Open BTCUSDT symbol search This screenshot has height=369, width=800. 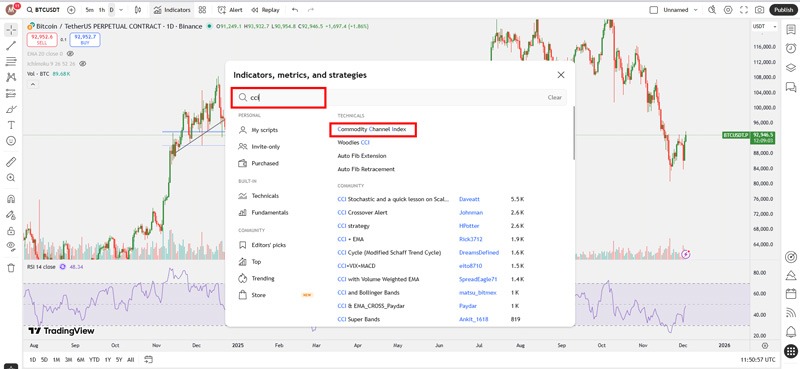pos(44,10)
